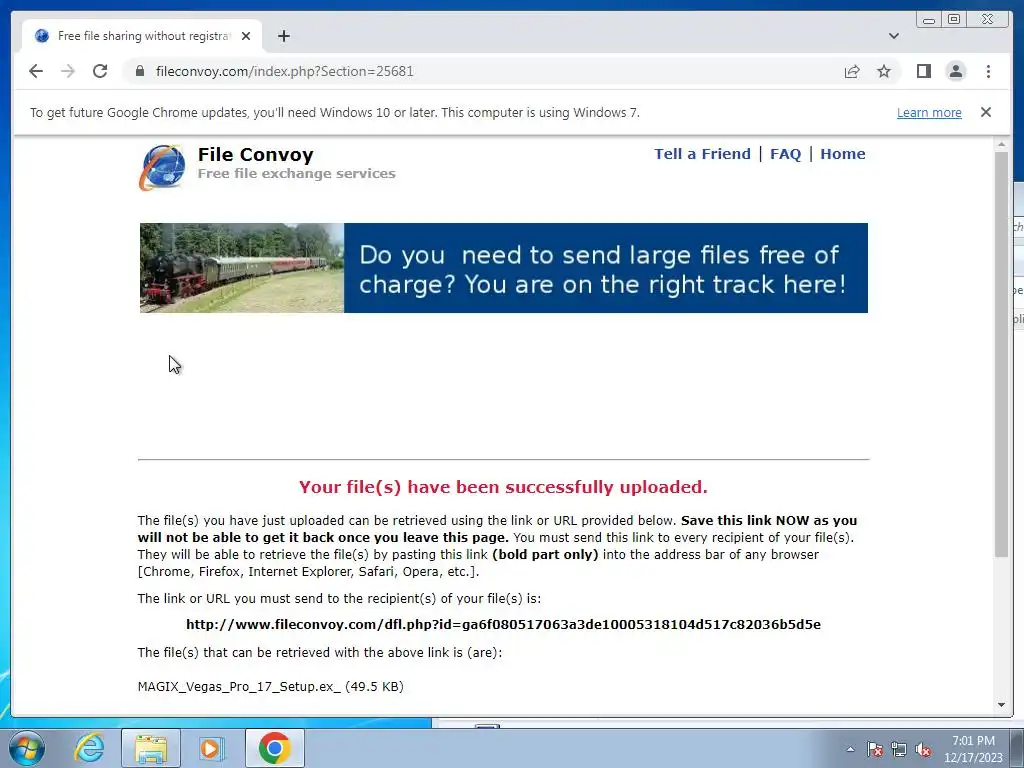
Task: Click the File Convoy globe logo
Action: pyautogui.click(x=162, y=167)
